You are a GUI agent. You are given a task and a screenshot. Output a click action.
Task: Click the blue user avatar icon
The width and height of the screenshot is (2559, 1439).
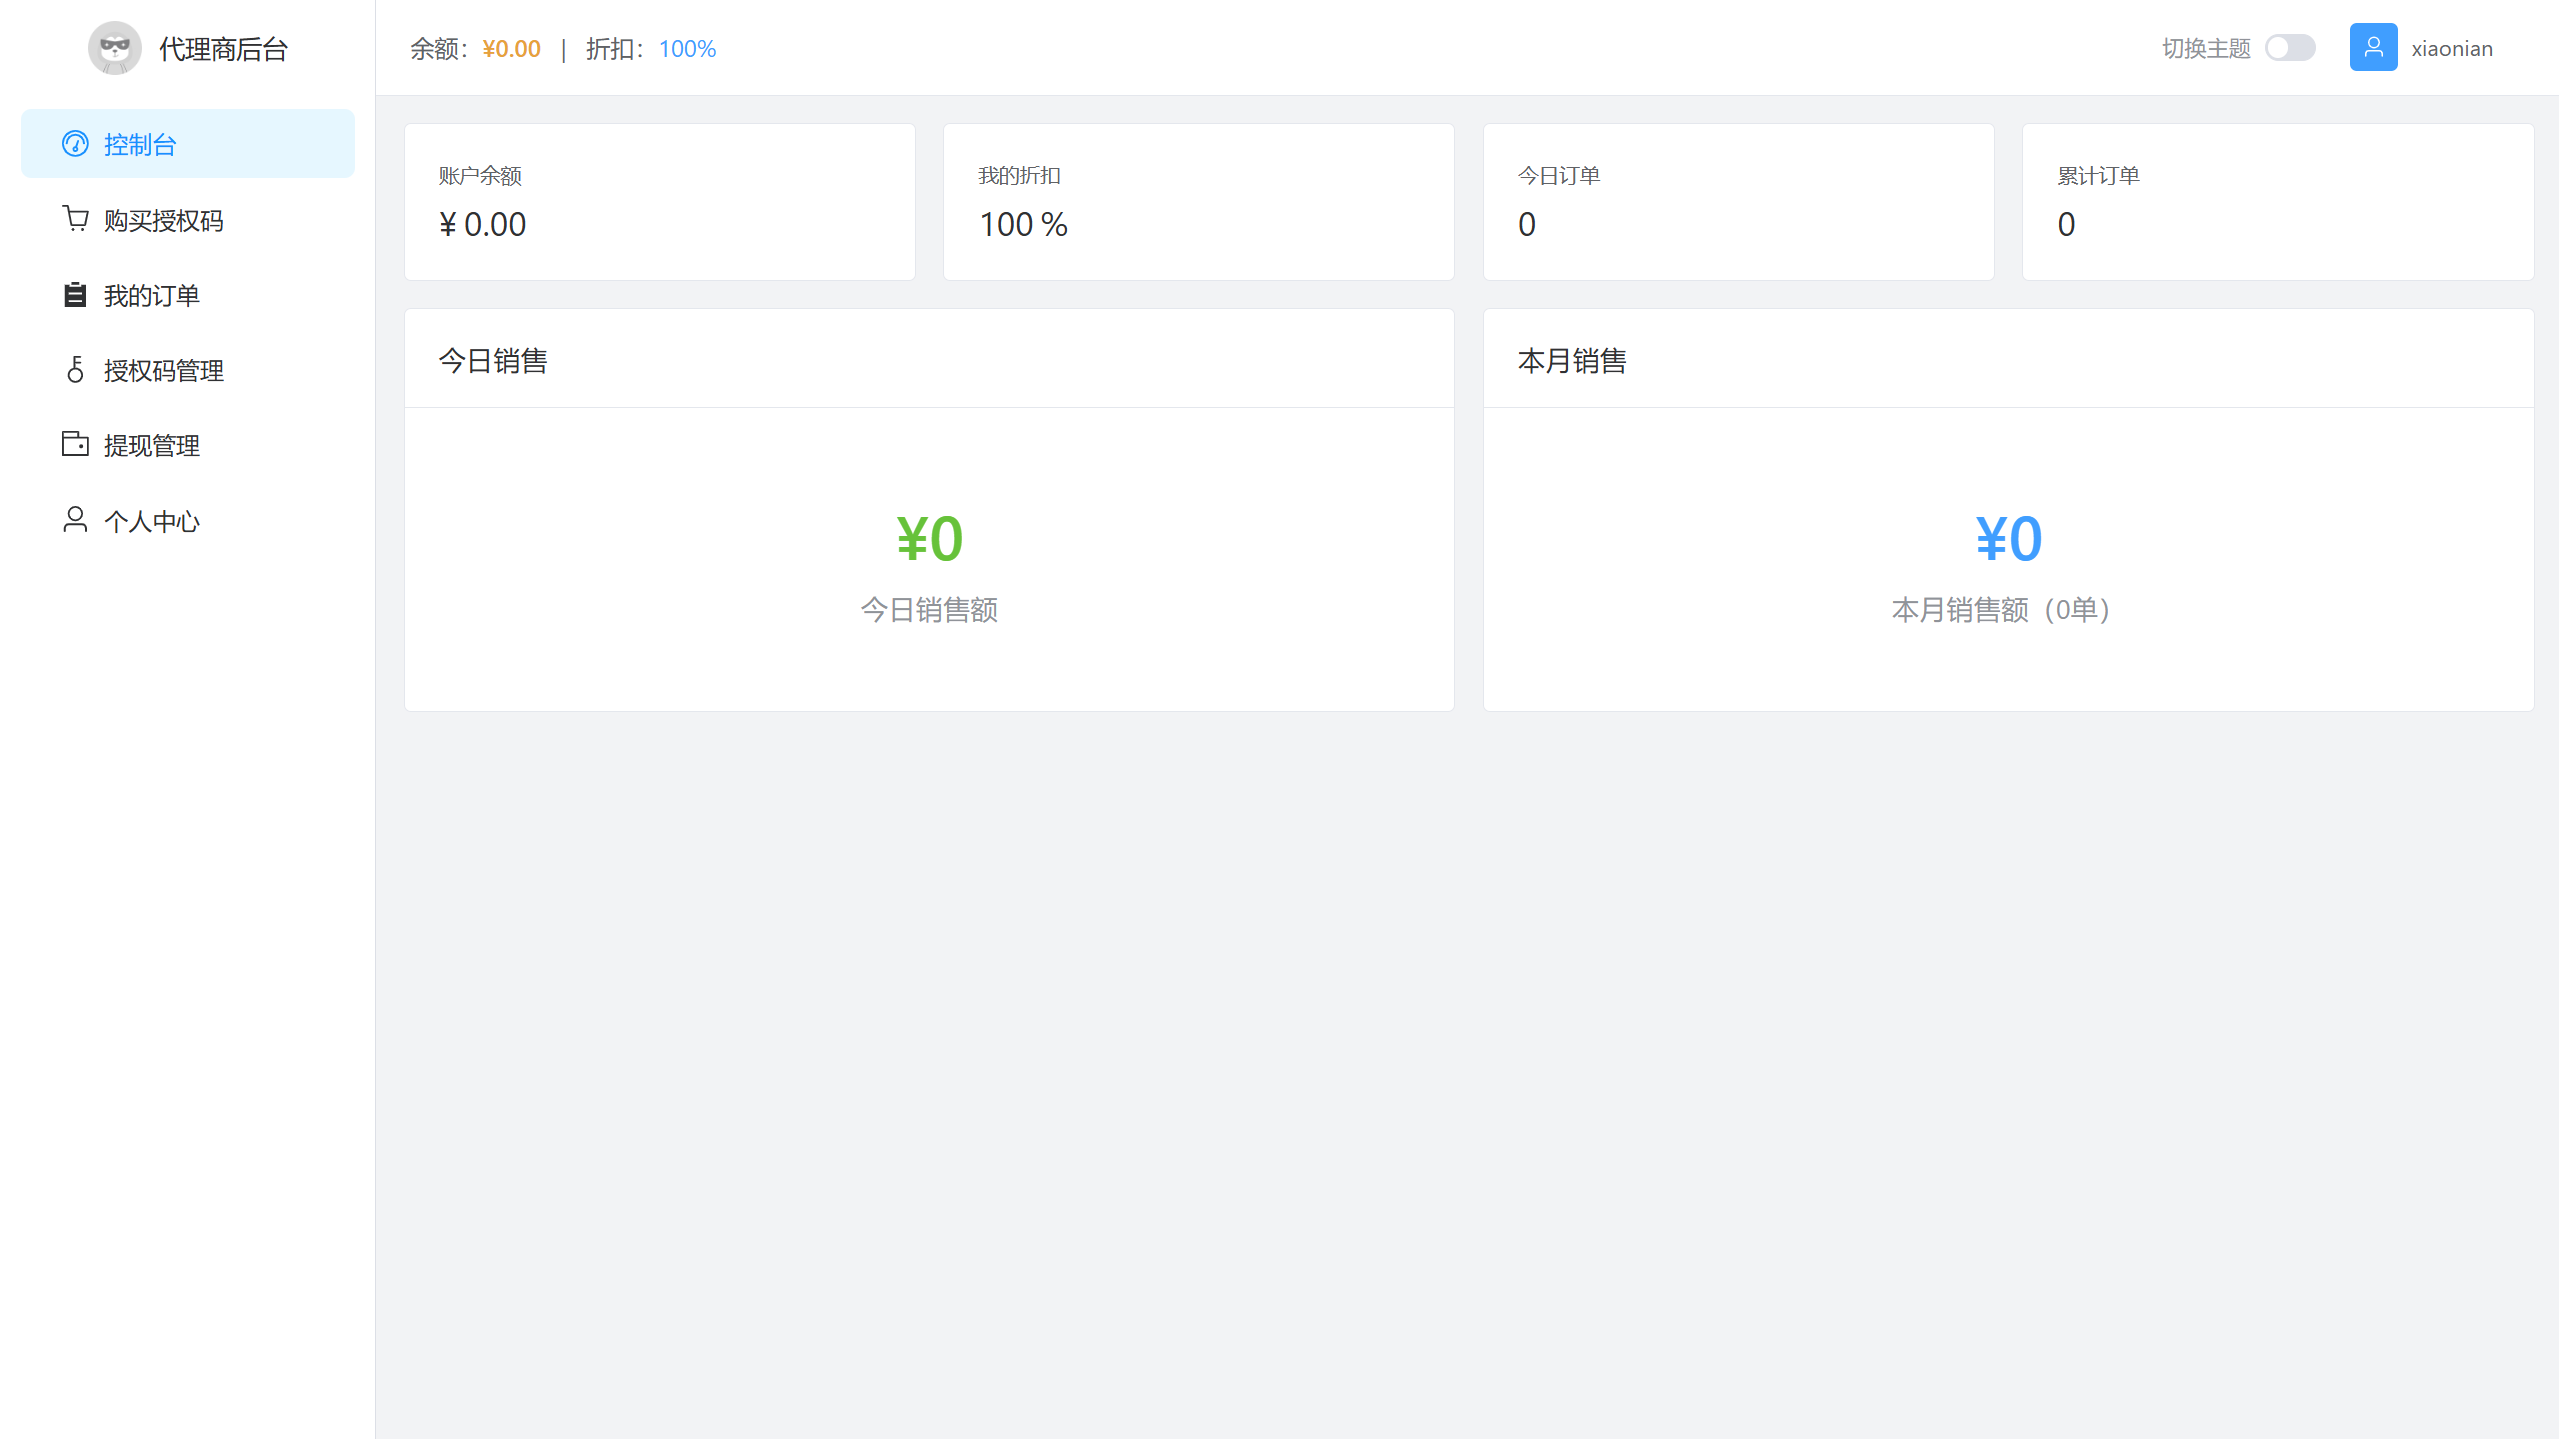2372,48
